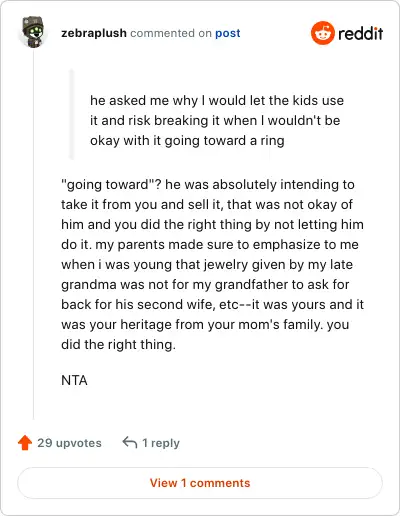The image size is (400, 516).
Task: Open the reddit wordmark logo
Action: (x=361, y=33)
